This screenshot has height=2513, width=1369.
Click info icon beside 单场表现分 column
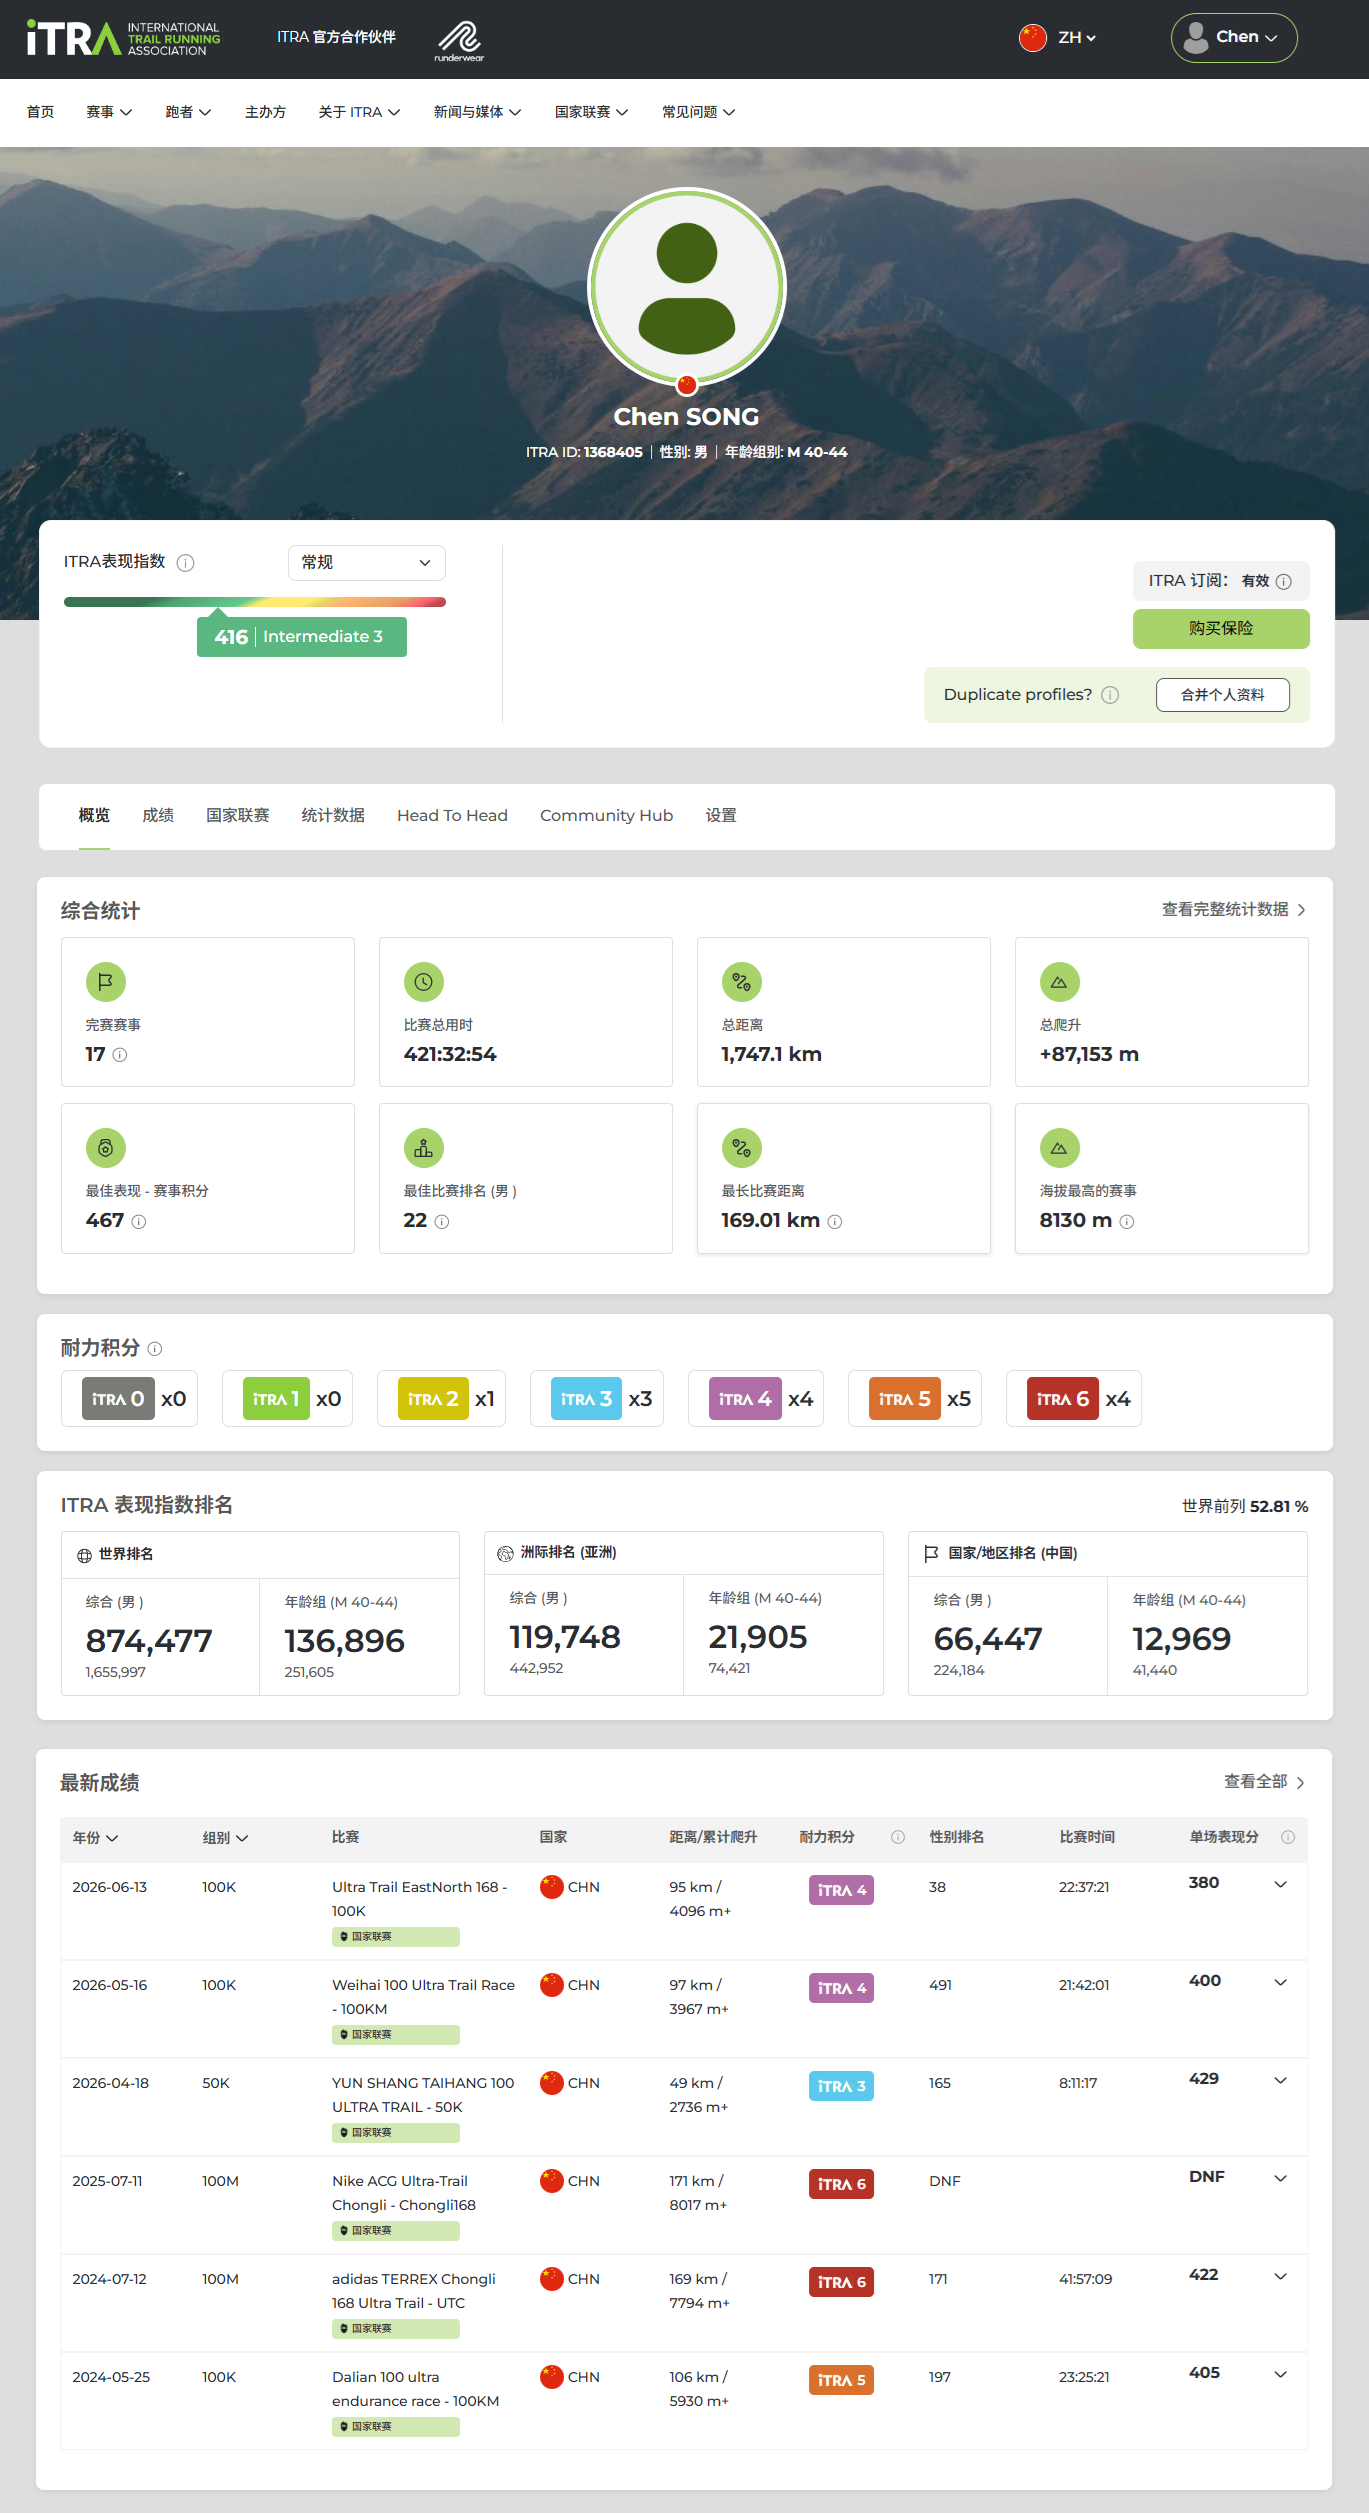pos(1288,1837)
